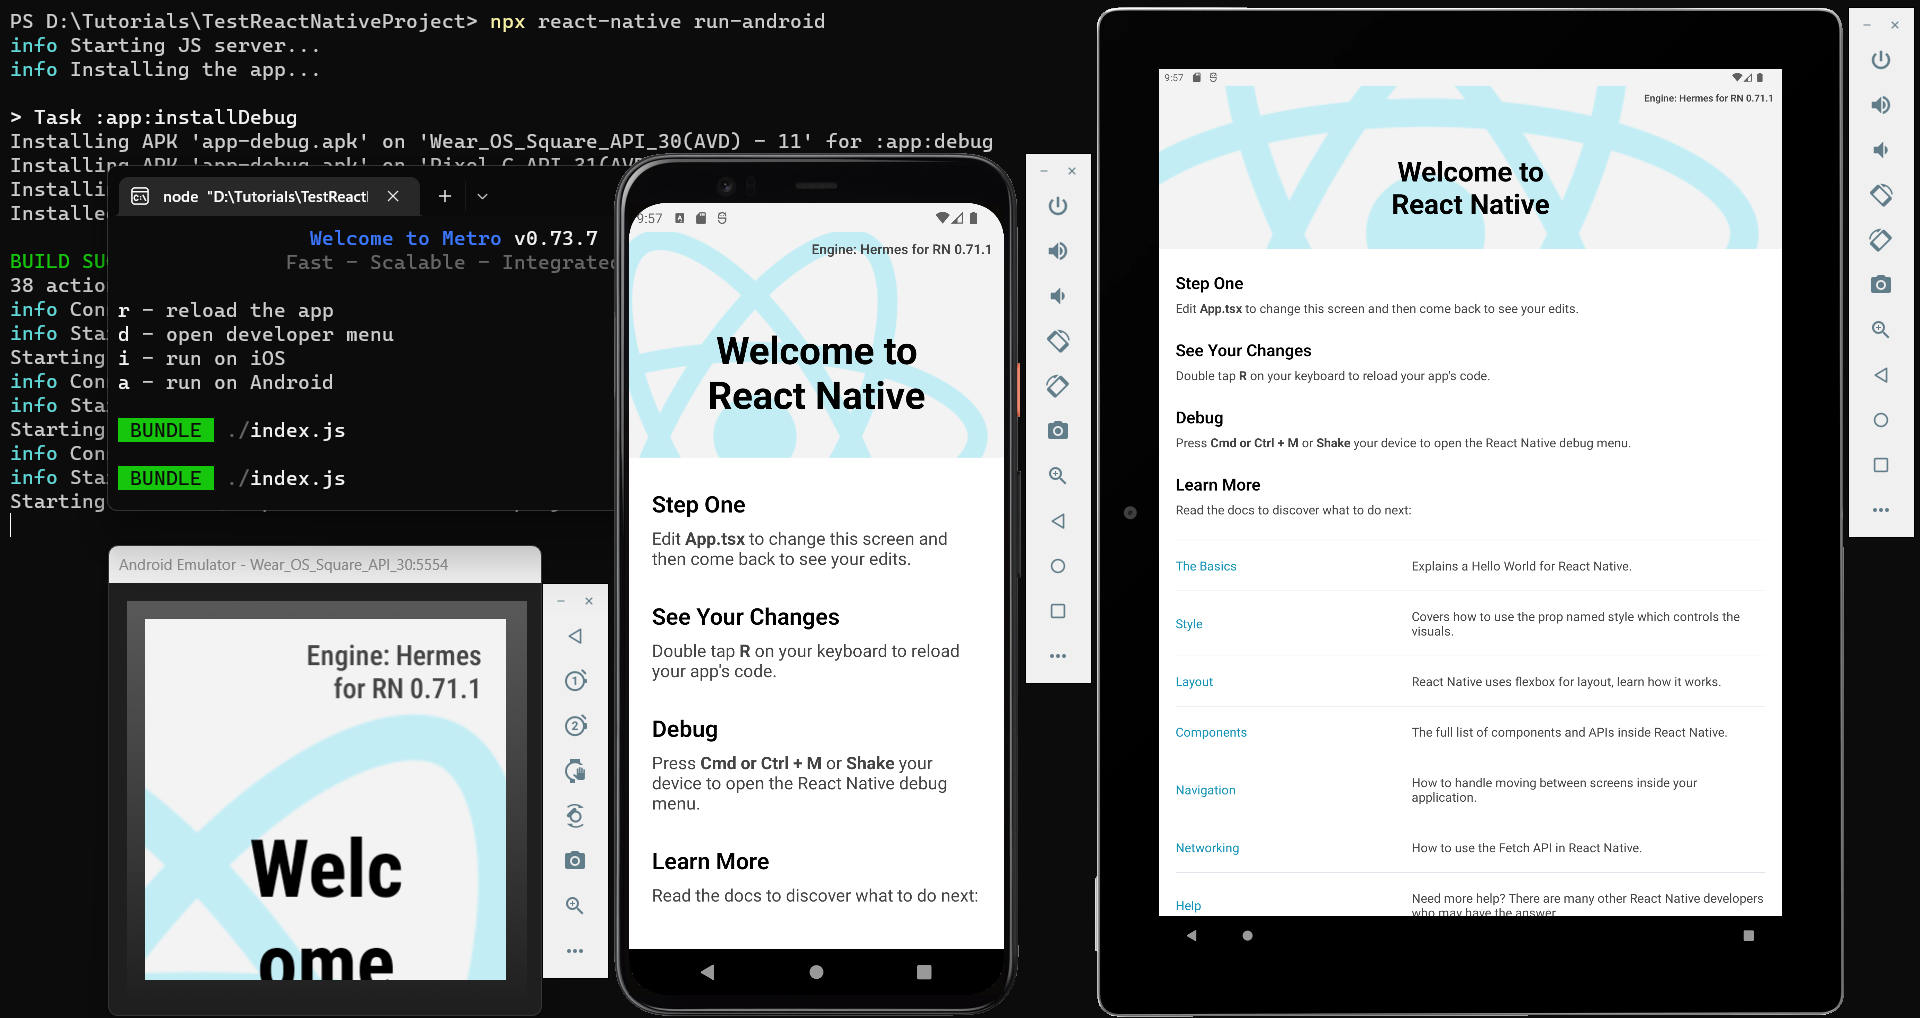The height and width of the screenshot is (1018, 1920).
Task: Open new tab in Windows Terminal
Action: tap(445, 196)
